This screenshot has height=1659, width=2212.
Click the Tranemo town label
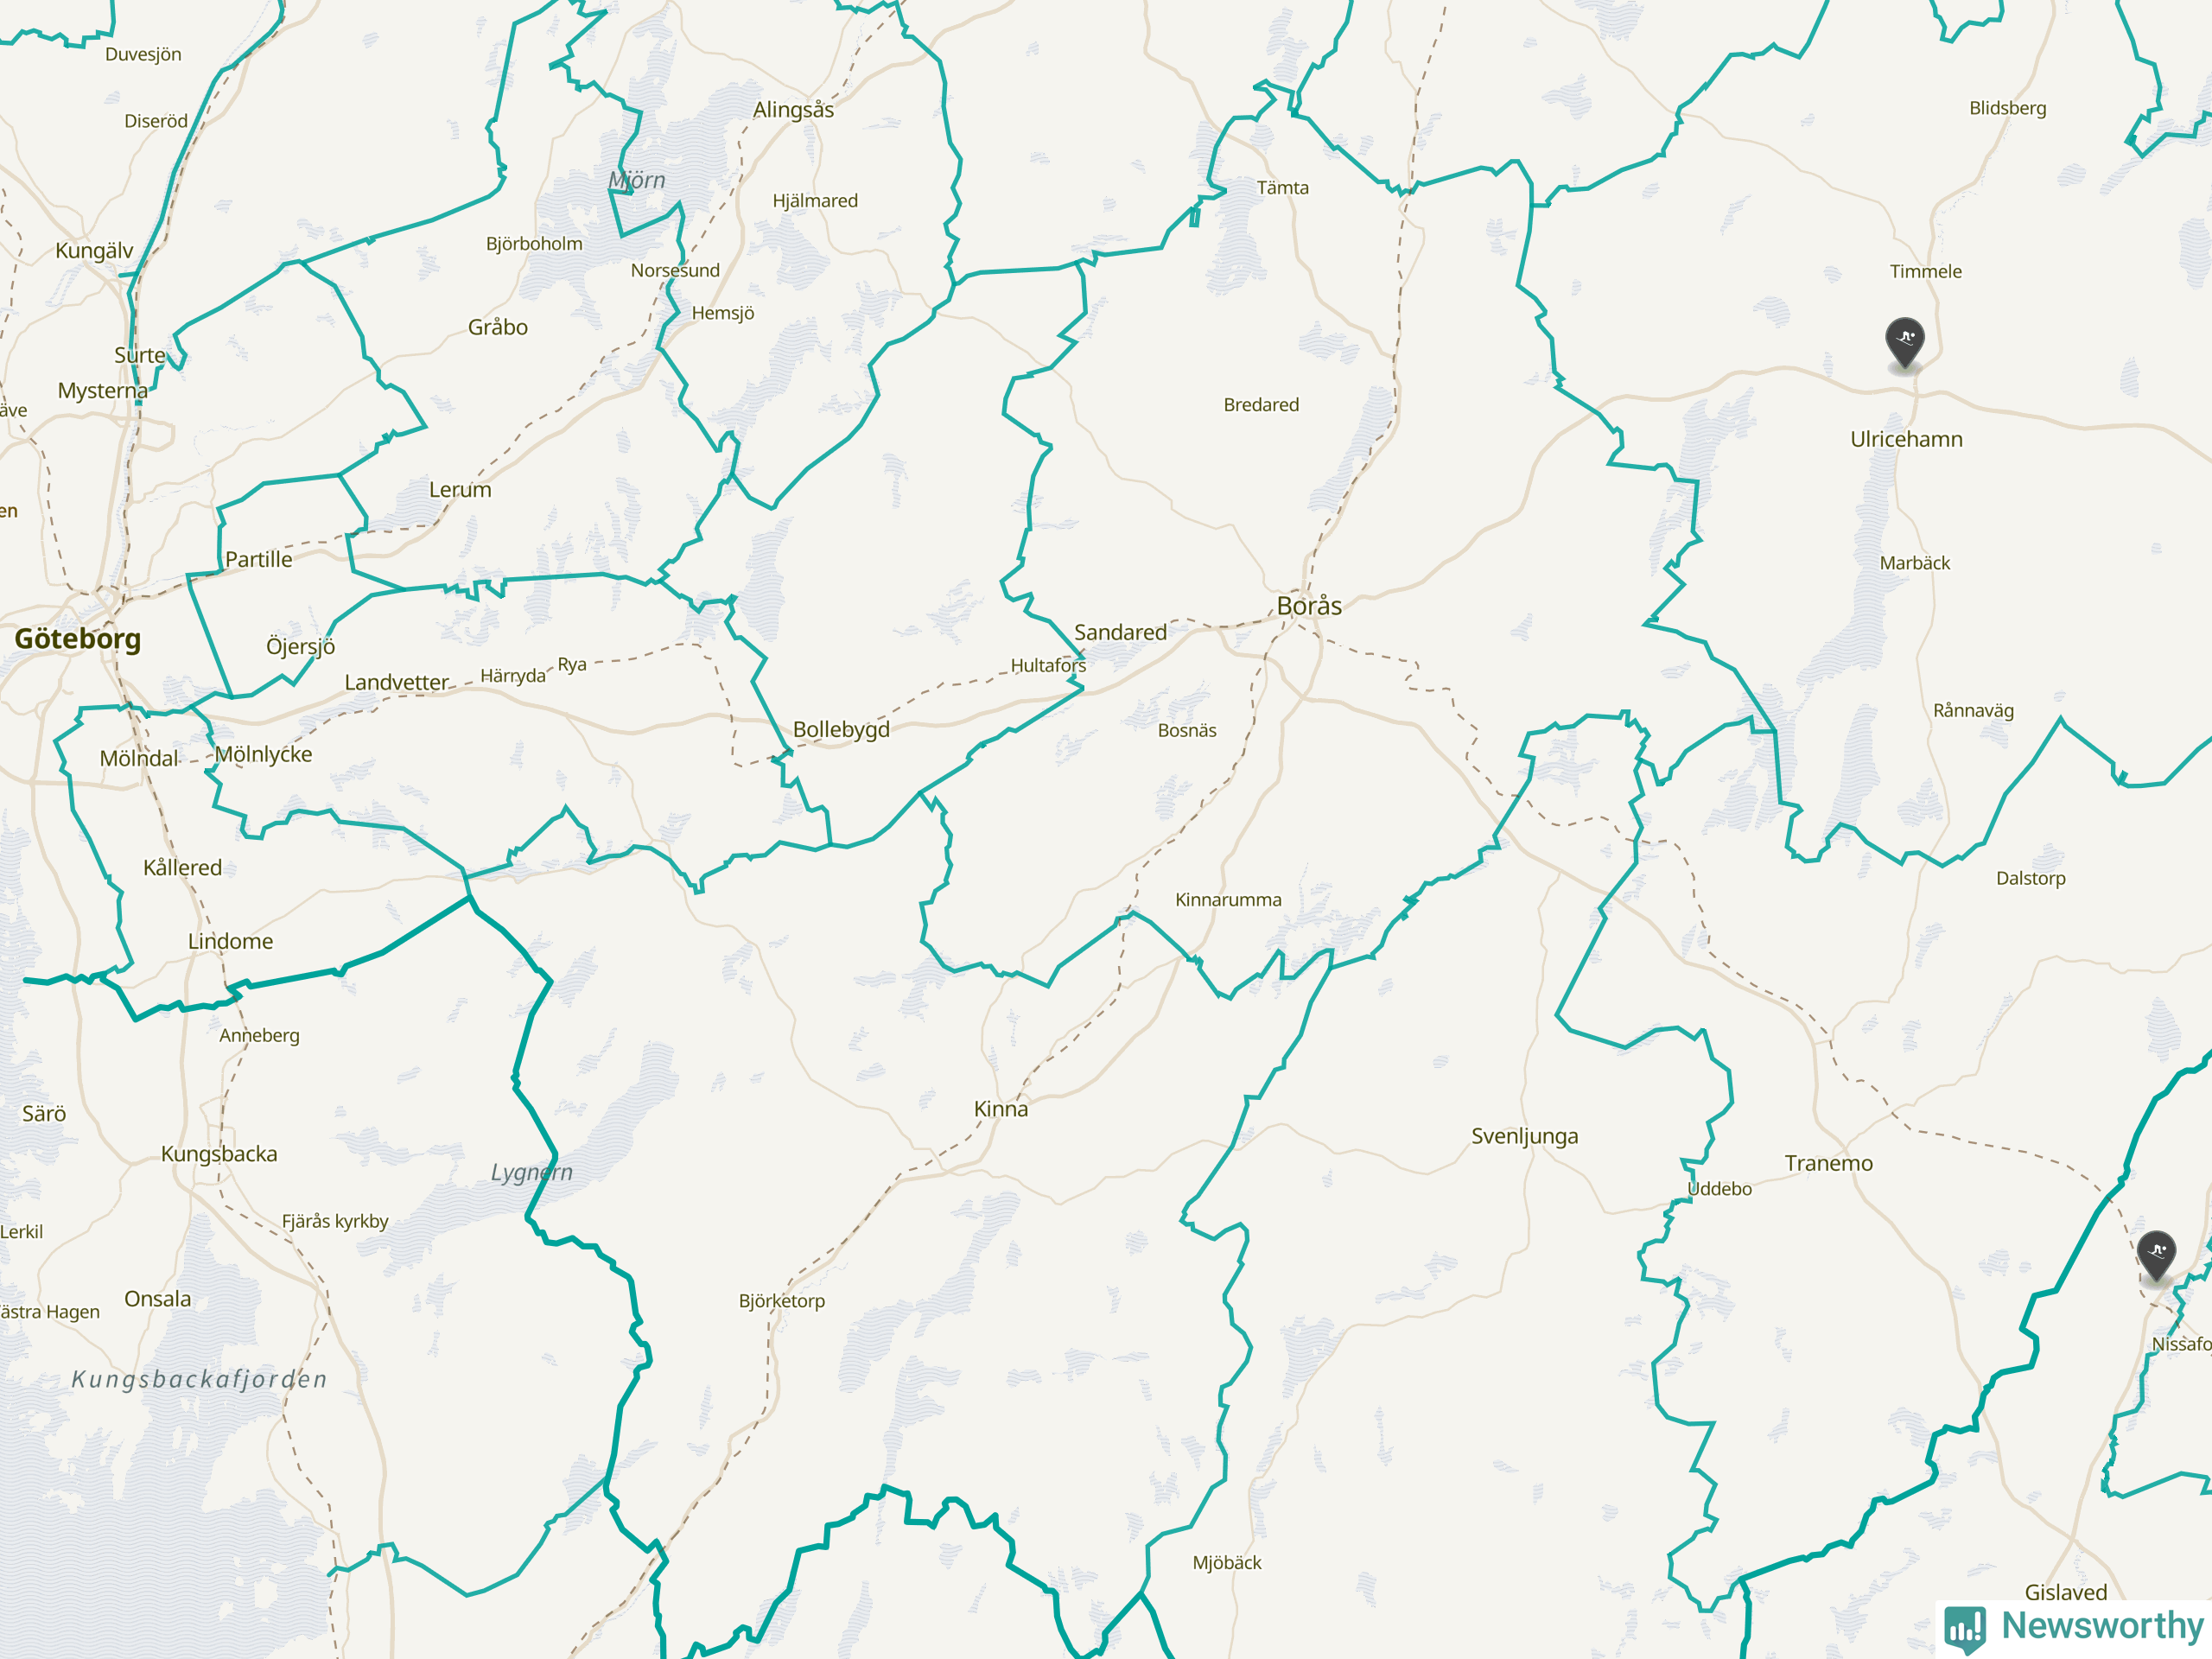coord(1828,1163)
